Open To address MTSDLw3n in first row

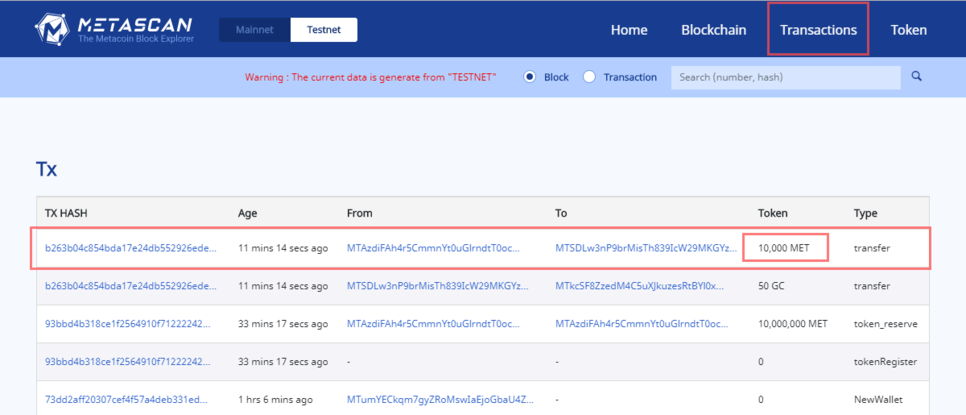(646, 248)
